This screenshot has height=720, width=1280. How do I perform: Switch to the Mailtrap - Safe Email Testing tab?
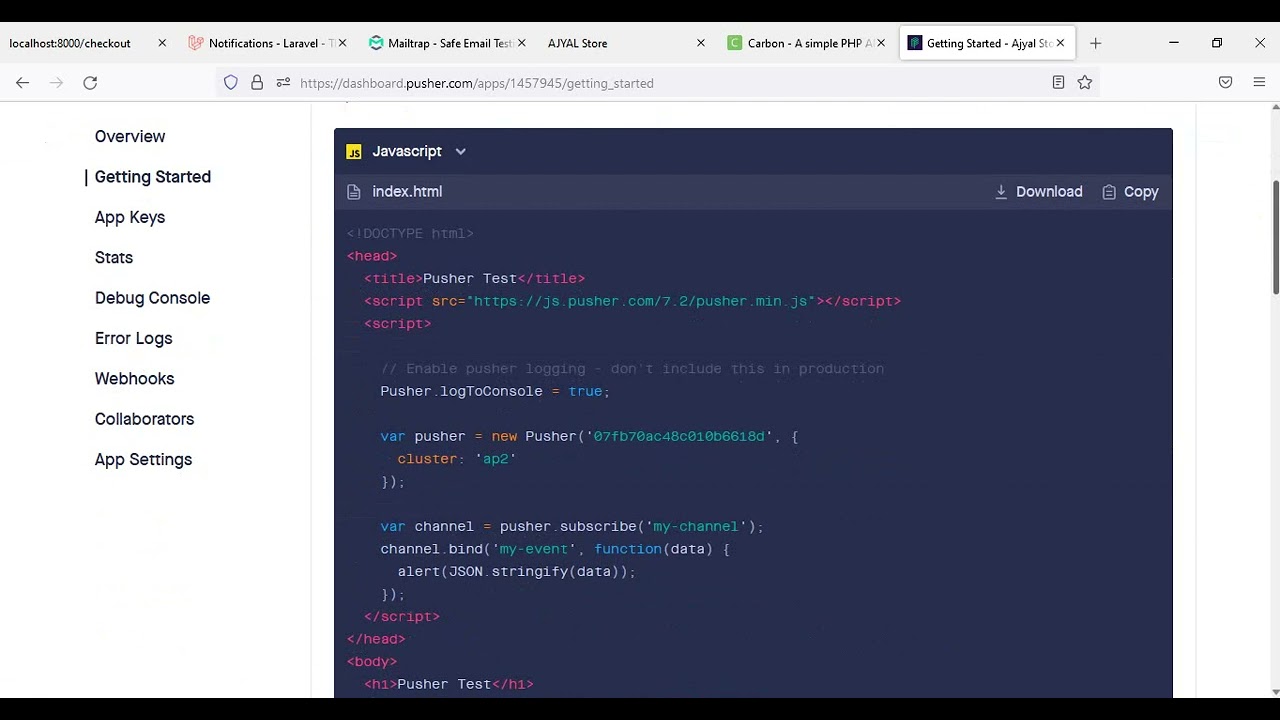point(450,43)
